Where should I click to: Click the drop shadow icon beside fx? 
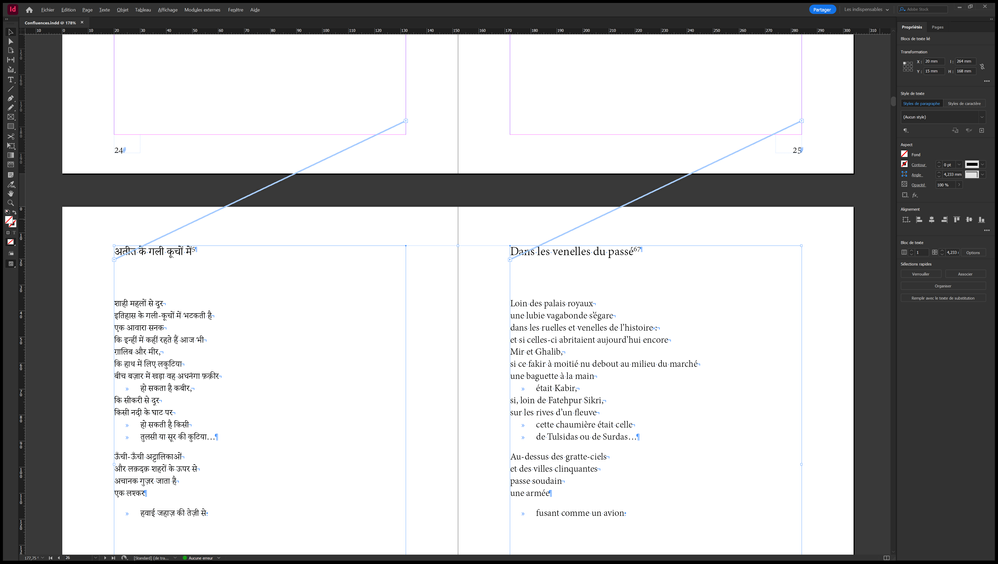904,195
